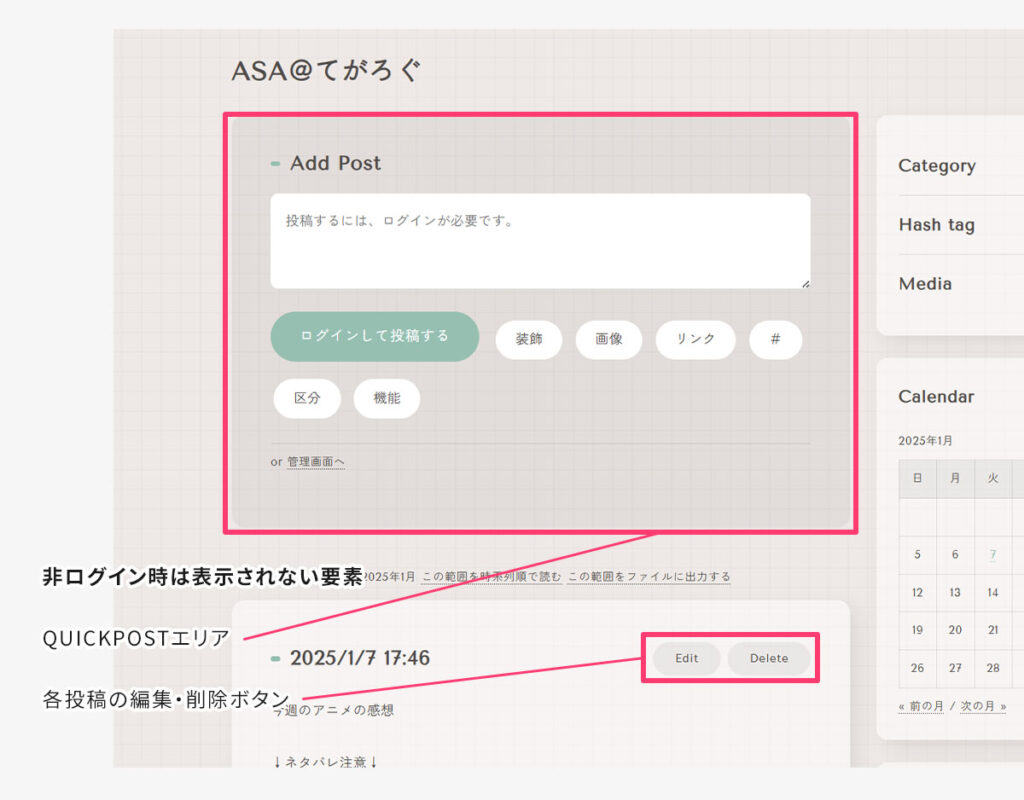1024x800 pixels.
Task: Click この範囲を時系列順で読む link
Action: 491,577
